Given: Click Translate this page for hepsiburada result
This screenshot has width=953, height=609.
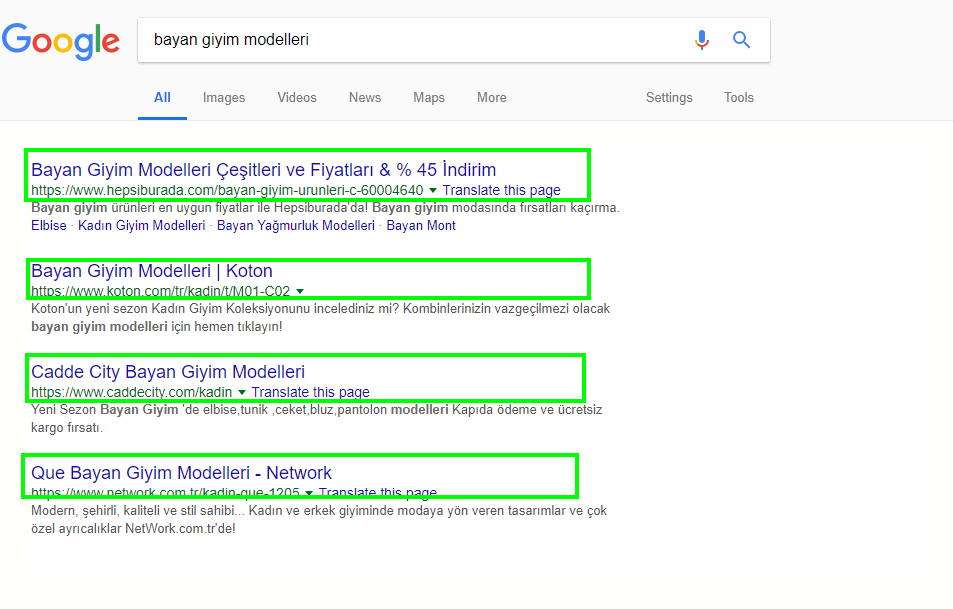Looking at the screenshot, I should (501, 190).
